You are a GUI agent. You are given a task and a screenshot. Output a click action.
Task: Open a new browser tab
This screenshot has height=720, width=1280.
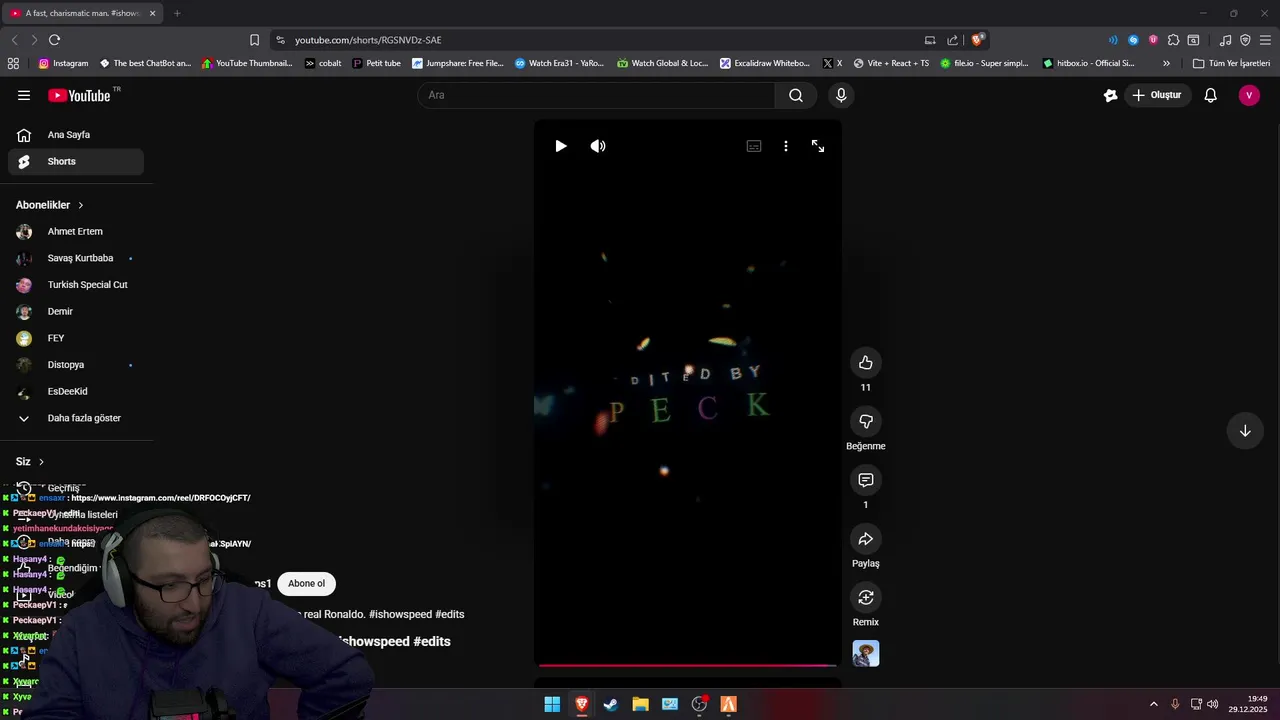(x=177, y=13)
